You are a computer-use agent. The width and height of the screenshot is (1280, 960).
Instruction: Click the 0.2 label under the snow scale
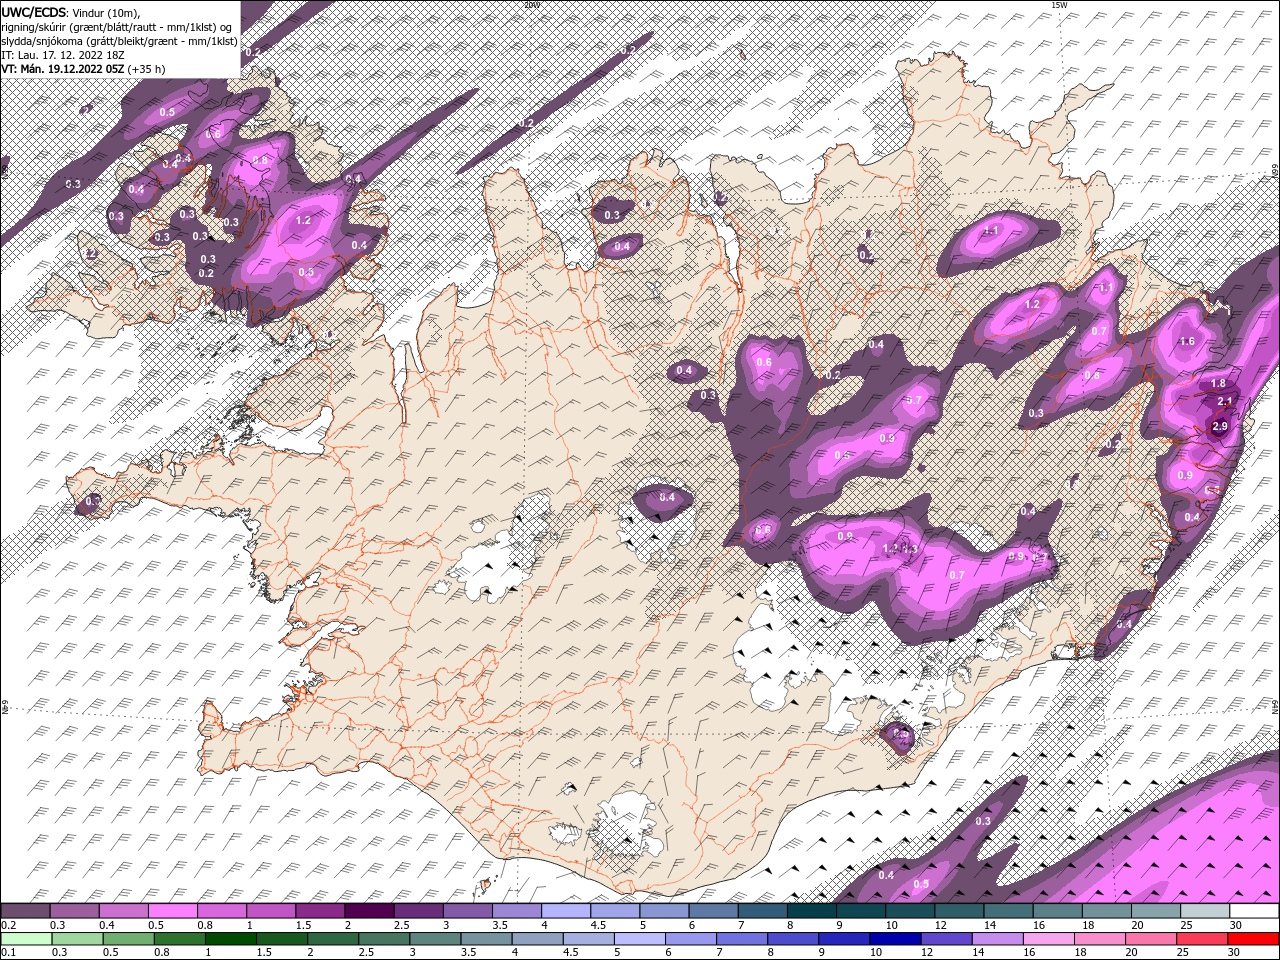[8, 925]
